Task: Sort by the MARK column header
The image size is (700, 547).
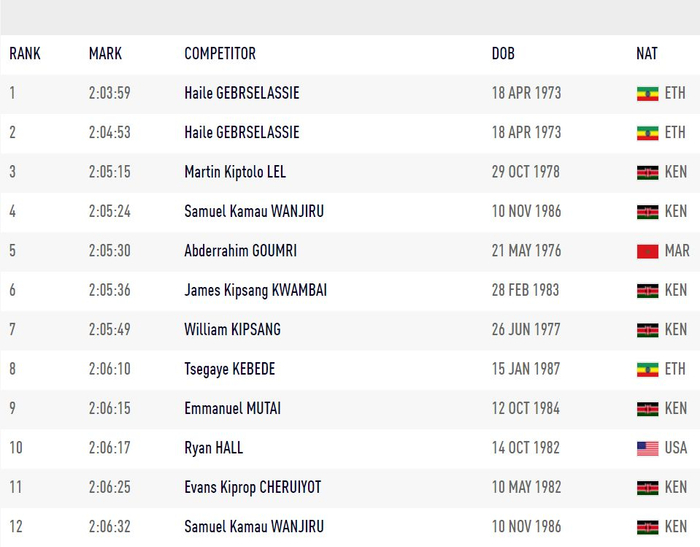Action: coord(105,54)
